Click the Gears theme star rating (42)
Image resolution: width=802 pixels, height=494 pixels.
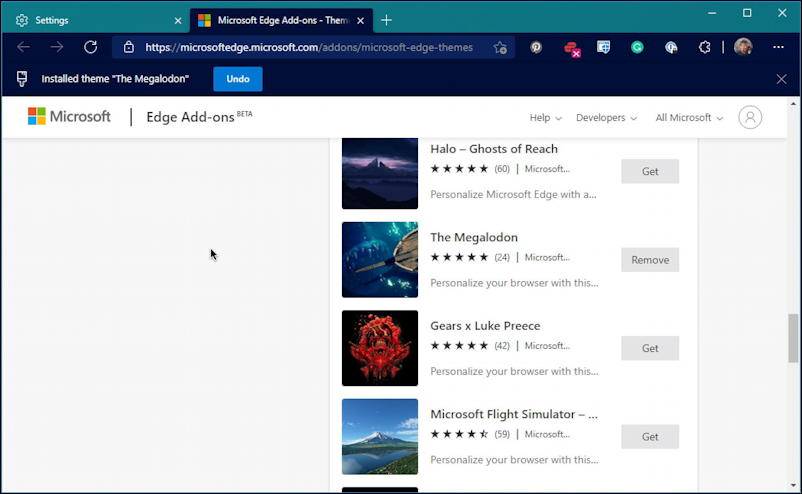click(470, 346)
